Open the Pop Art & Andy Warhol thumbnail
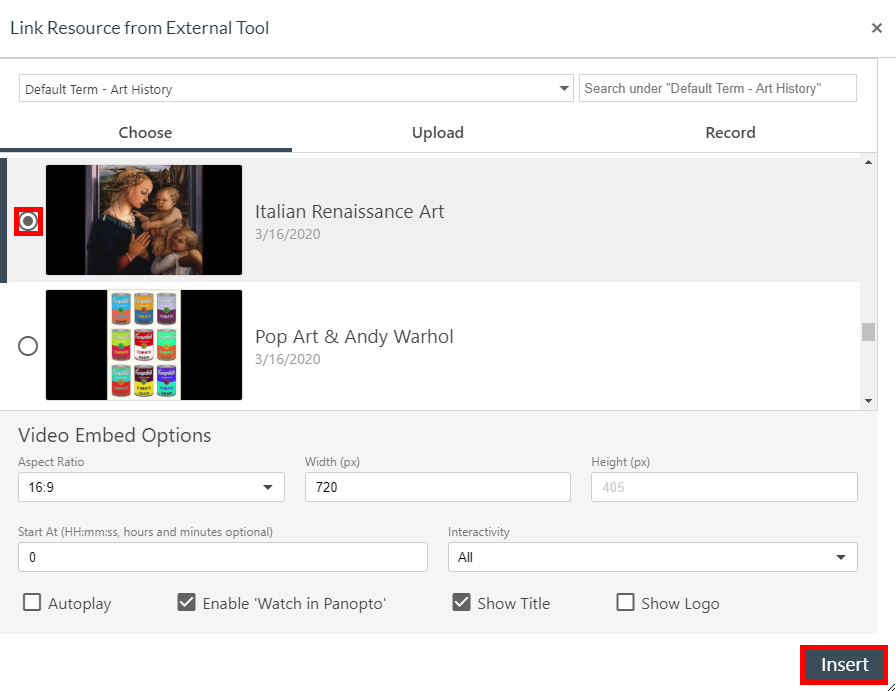 (x=143, y=345)
